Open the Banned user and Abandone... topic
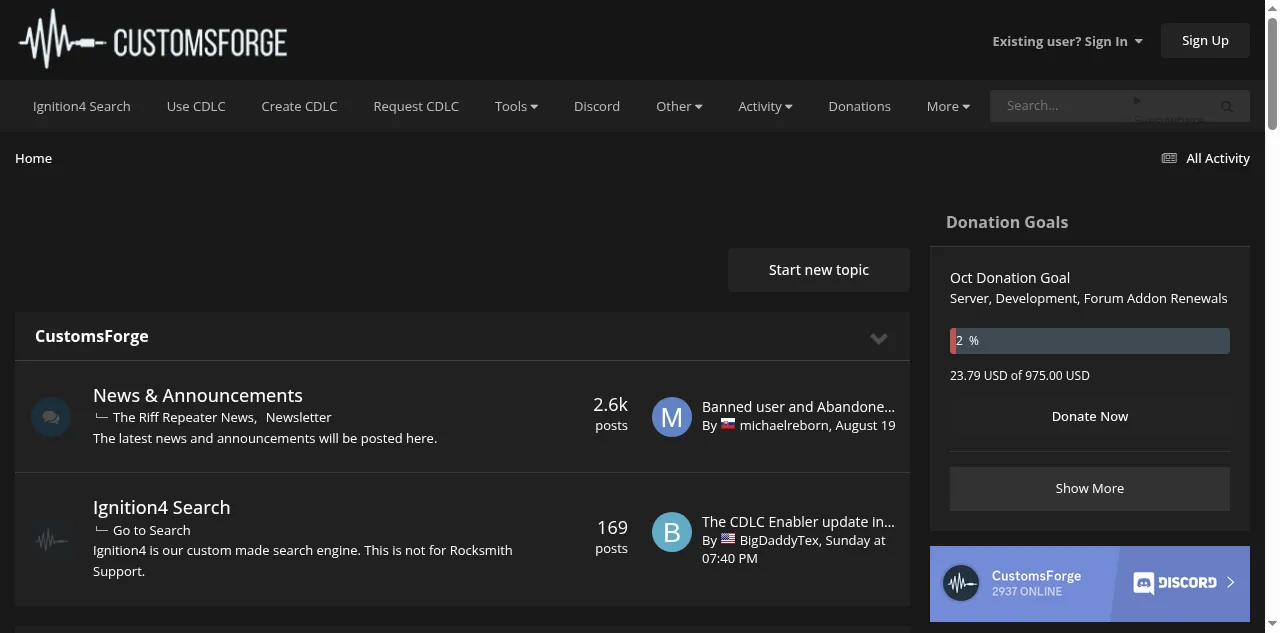Screen dimensions: 1280x633 coord(798,407)
